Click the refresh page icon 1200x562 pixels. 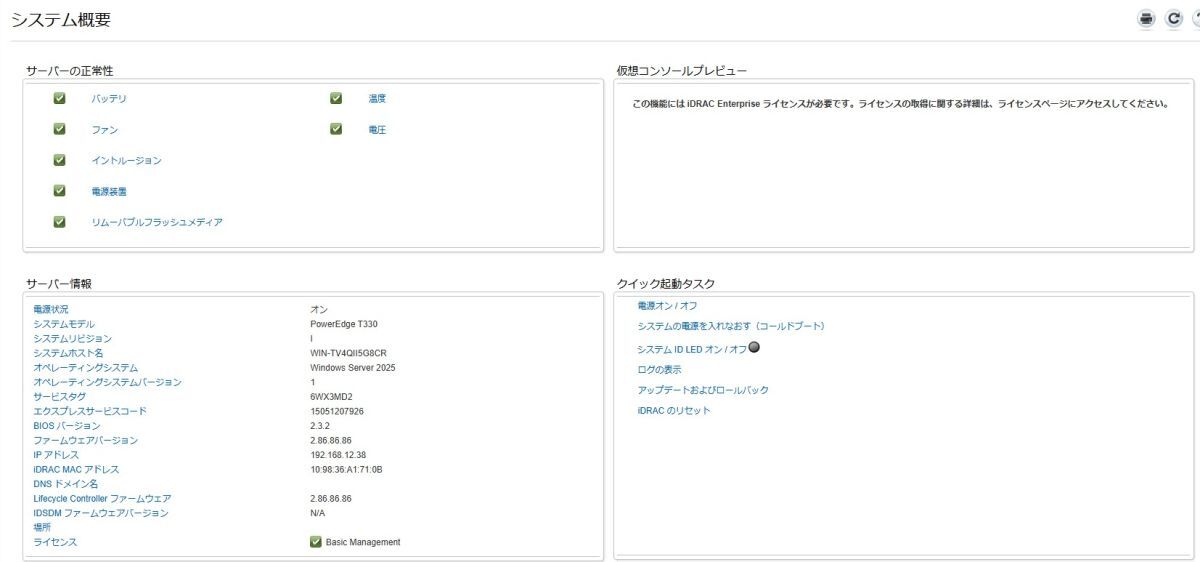coord(1174,18)
